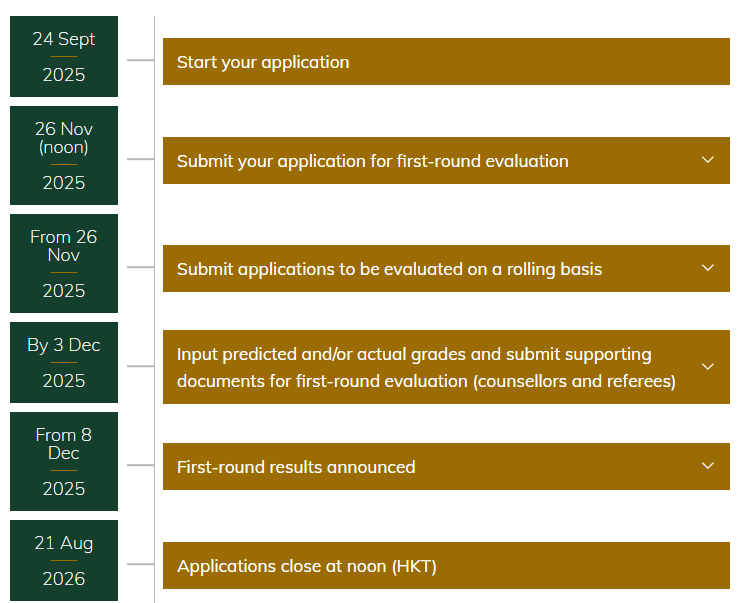
Task: Expand the predicted grades row chevron
Action: pos(708,366)
